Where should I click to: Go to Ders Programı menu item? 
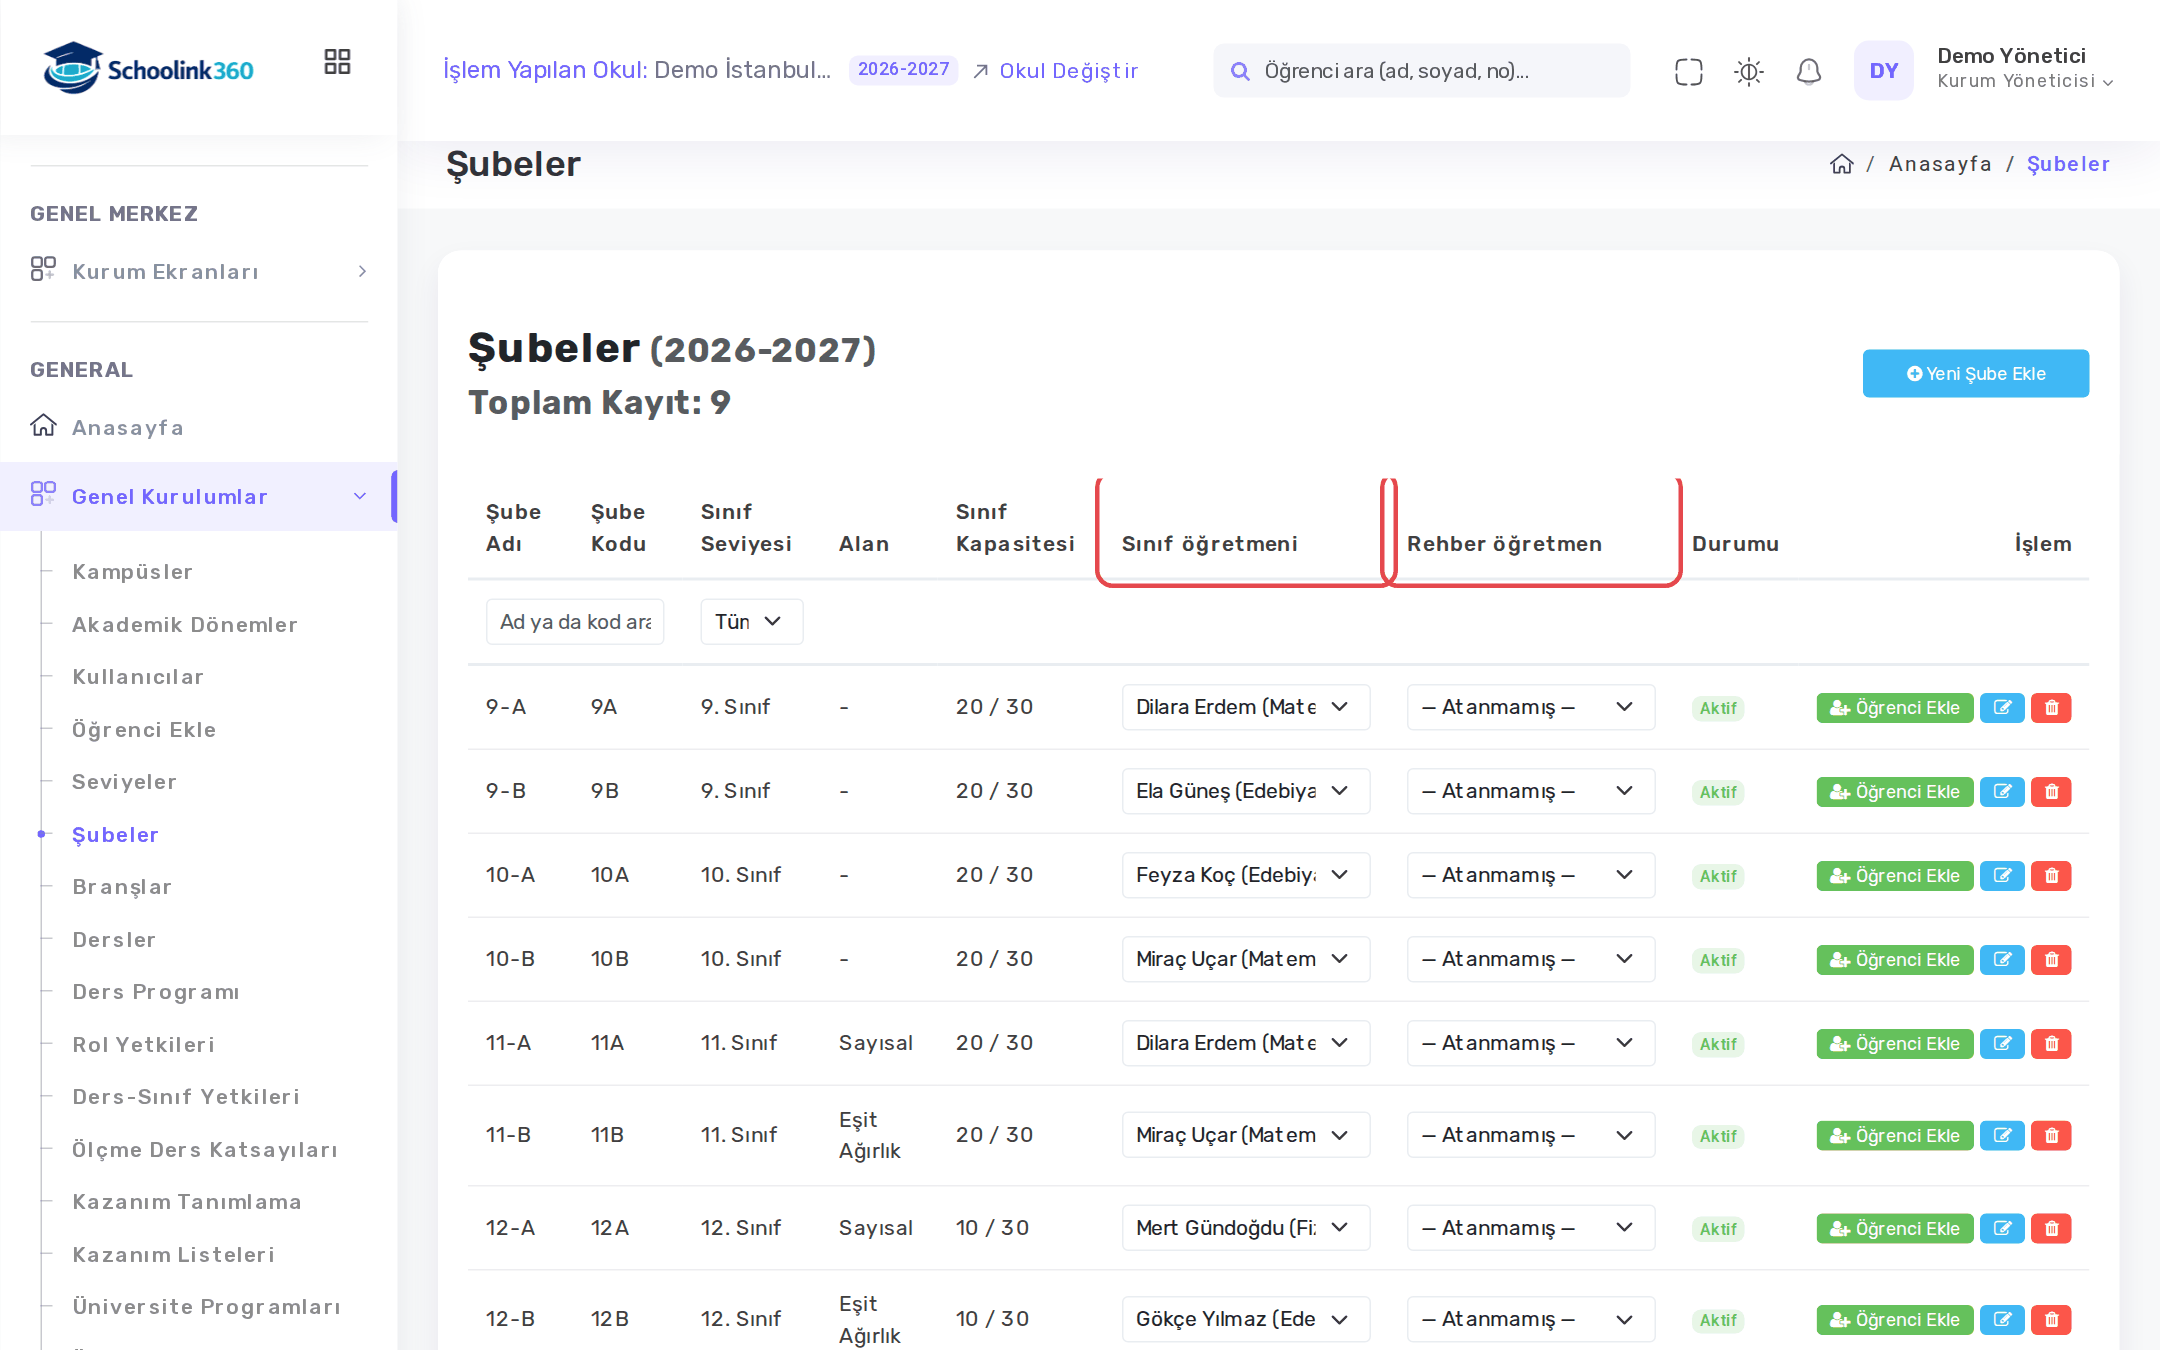pos(156,992)
